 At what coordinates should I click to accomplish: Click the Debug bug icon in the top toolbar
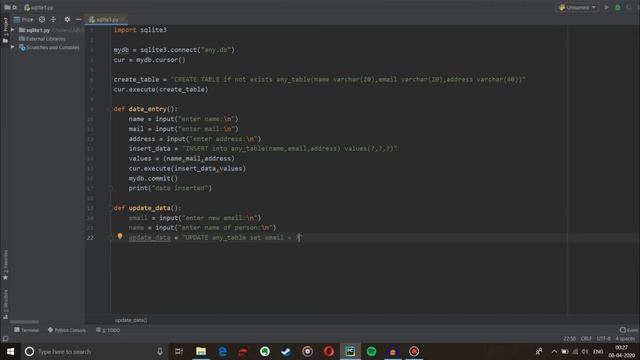point(618,7)
